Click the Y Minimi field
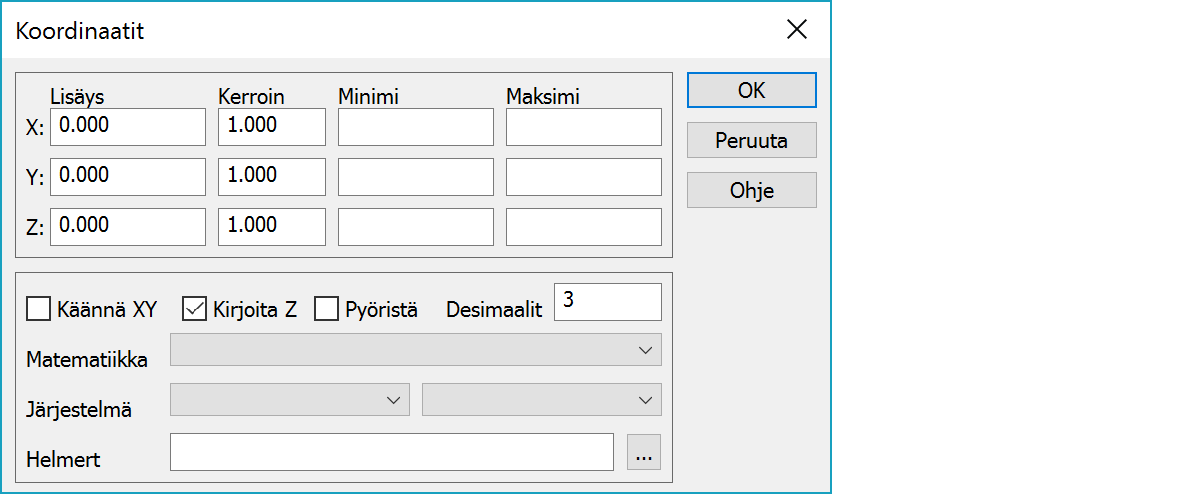The width and height of the screenshot is (1200, 494). click(416, 177)
